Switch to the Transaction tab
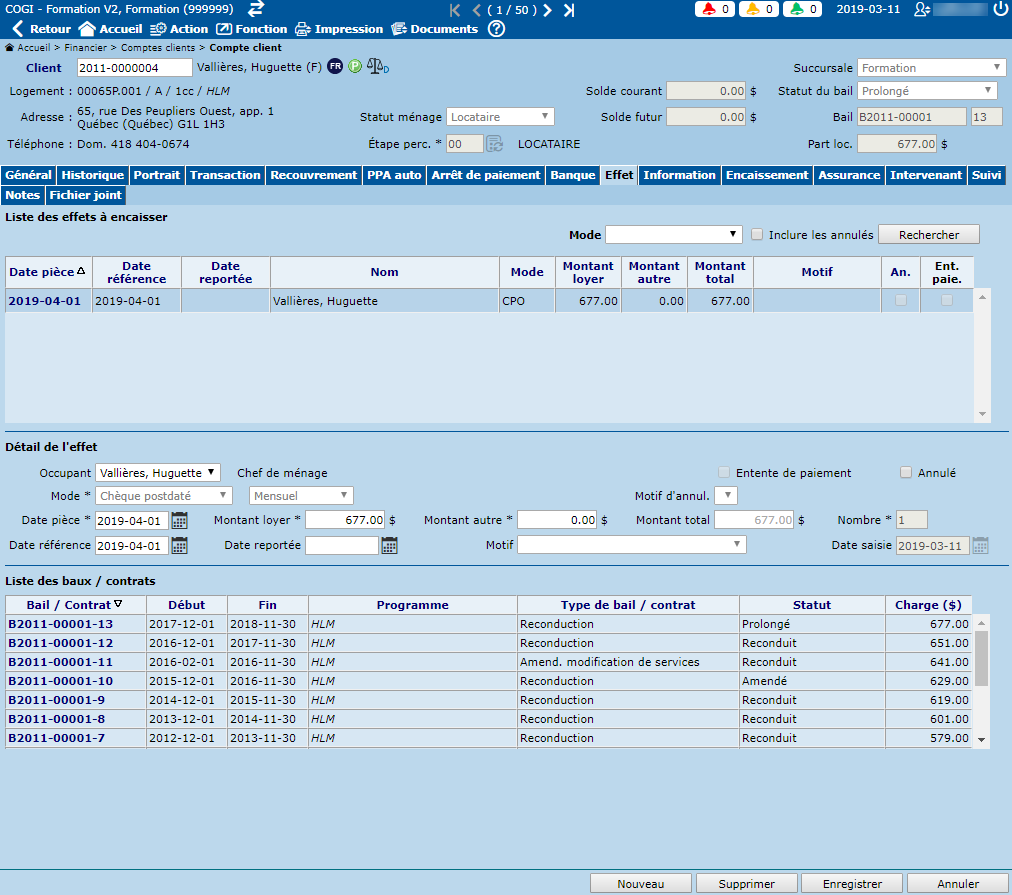The width and height of the screenshot is (1012, 895). (225, 175)
